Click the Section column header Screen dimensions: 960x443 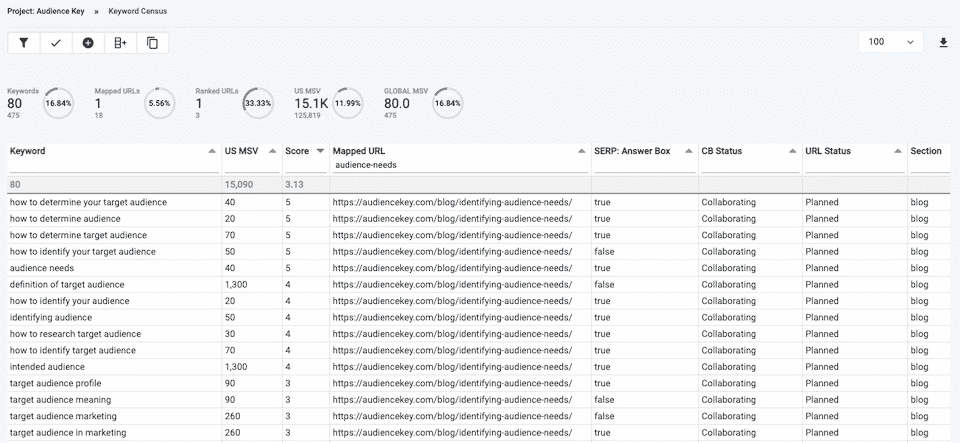(x=926, y=151)
